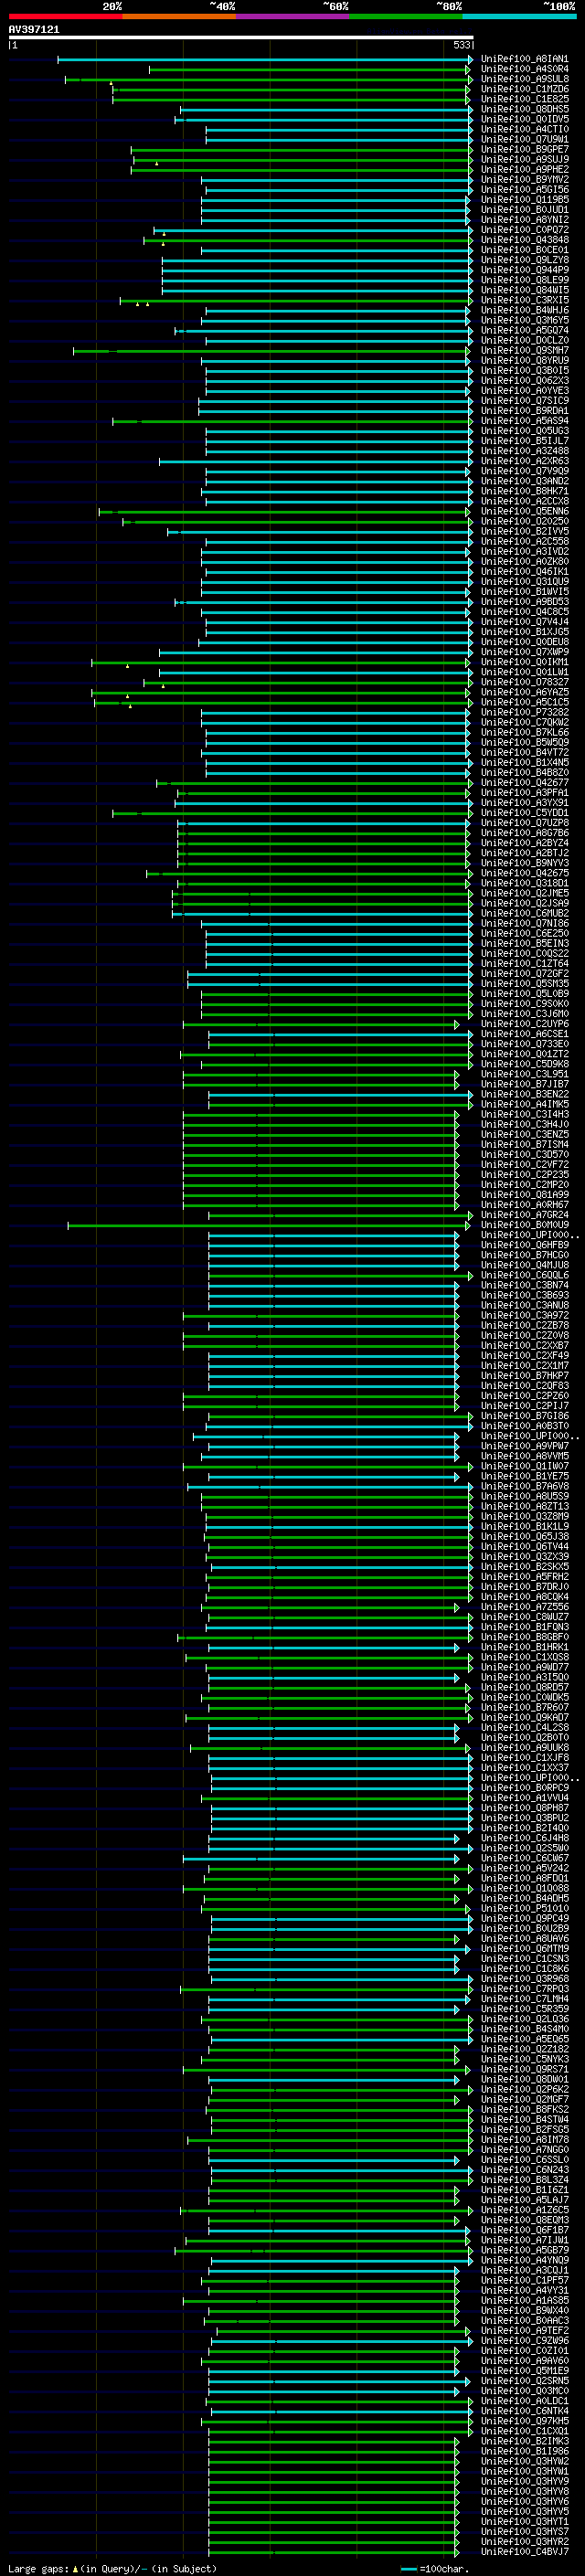This screenshot has height=2576, width=585.
Task: Select the UniRef100_Q944P9 label
Action: 524,270
